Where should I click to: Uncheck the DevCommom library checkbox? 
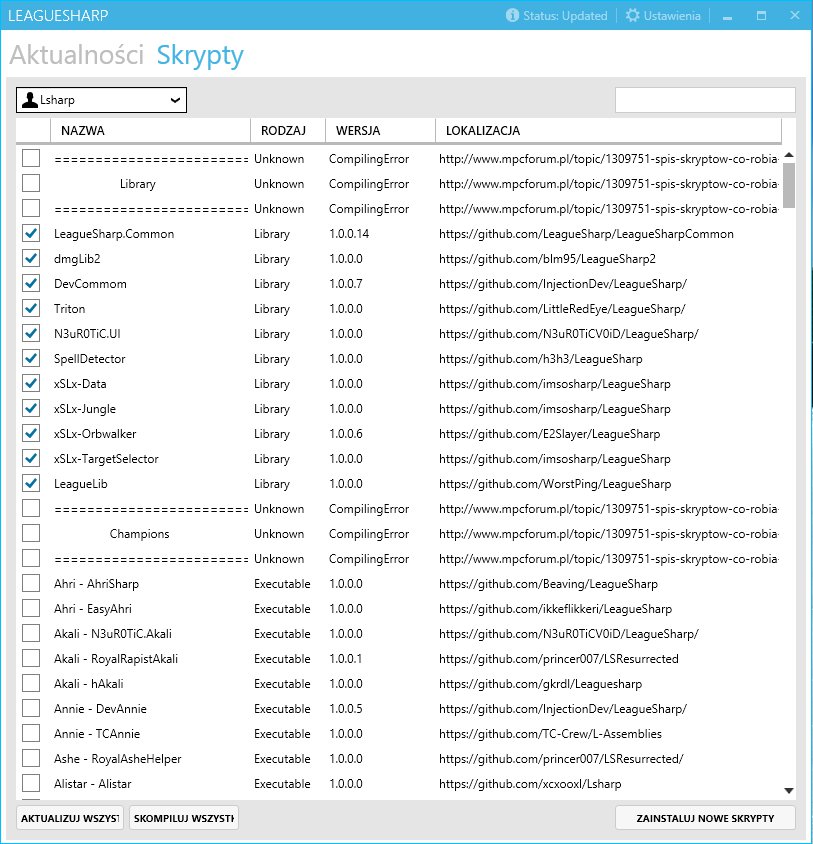(31, 284)
